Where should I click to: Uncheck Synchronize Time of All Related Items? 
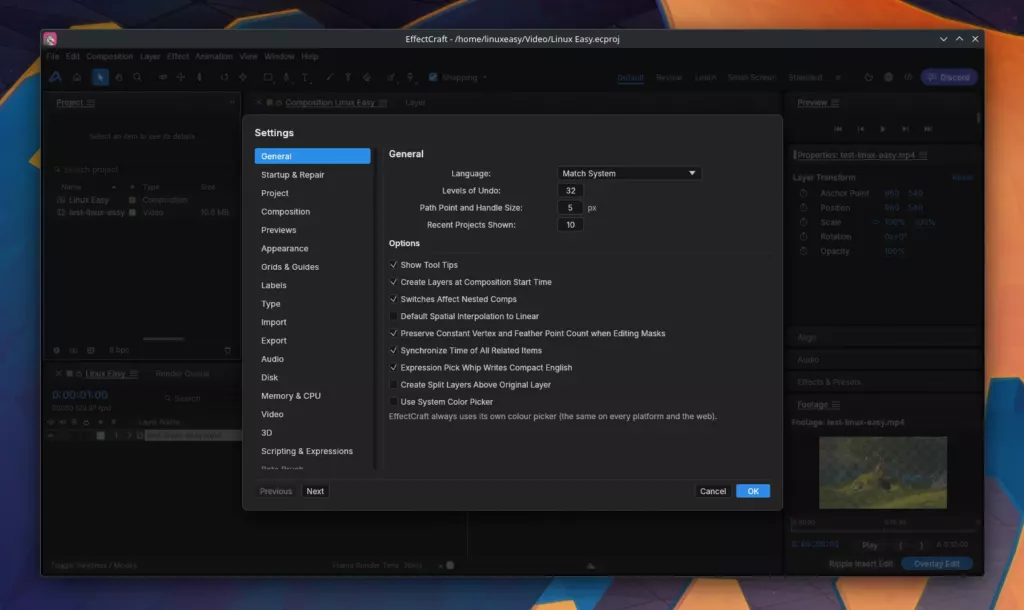click(393, 350)
